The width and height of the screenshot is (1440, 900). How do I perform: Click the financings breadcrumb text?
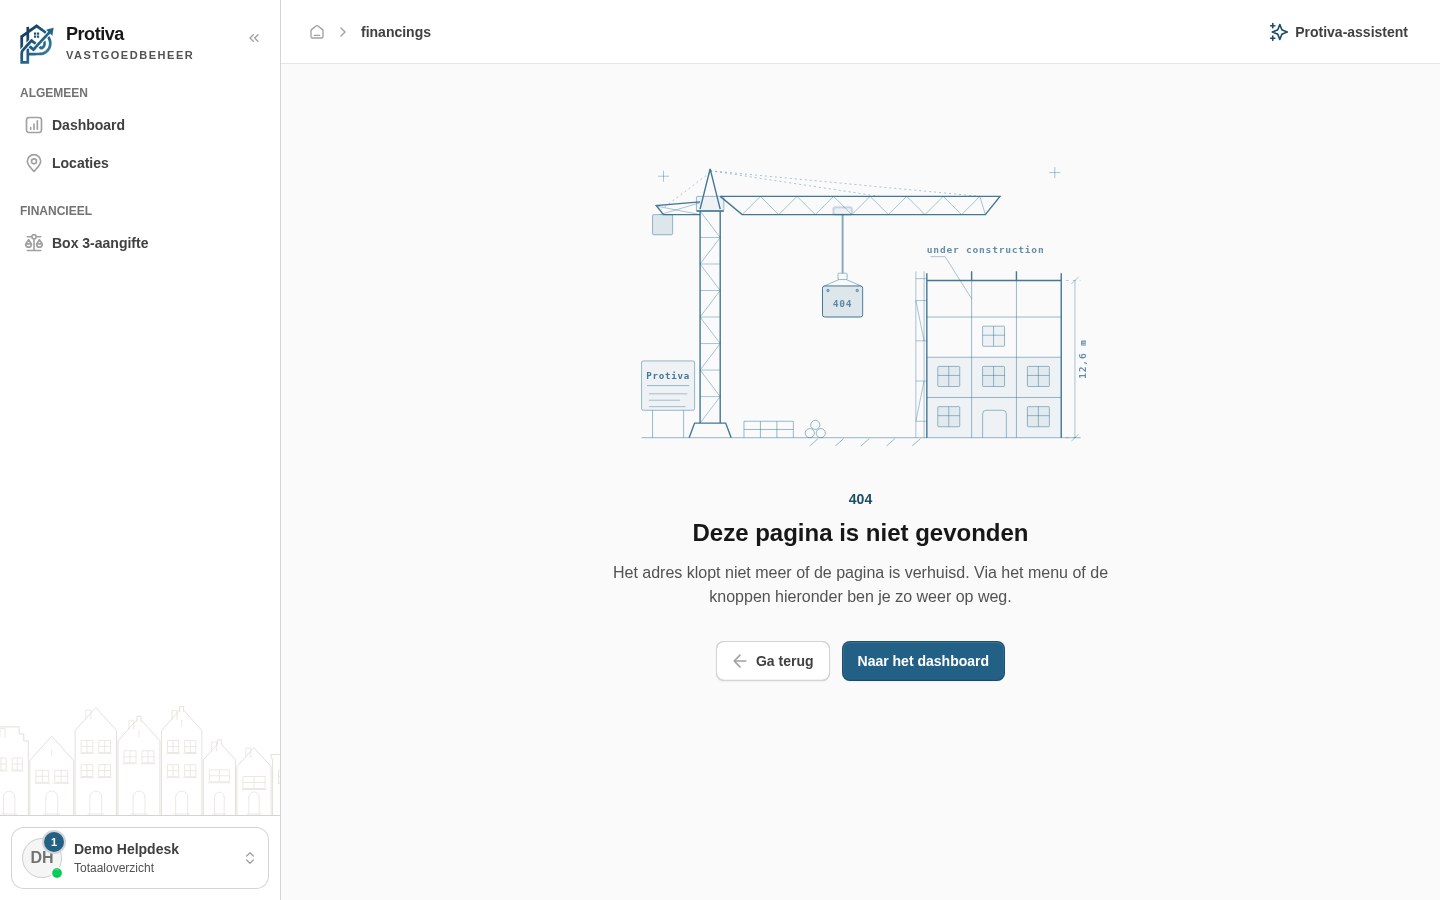[x=396, y=32]
